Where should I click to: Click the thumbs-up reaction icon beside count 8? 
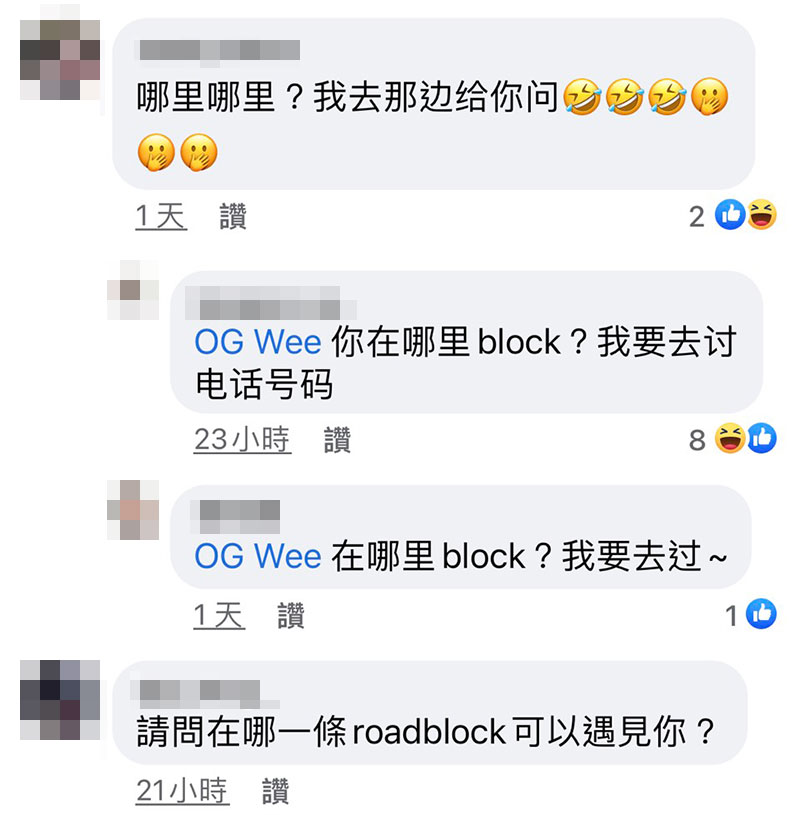tap(762, 438)
